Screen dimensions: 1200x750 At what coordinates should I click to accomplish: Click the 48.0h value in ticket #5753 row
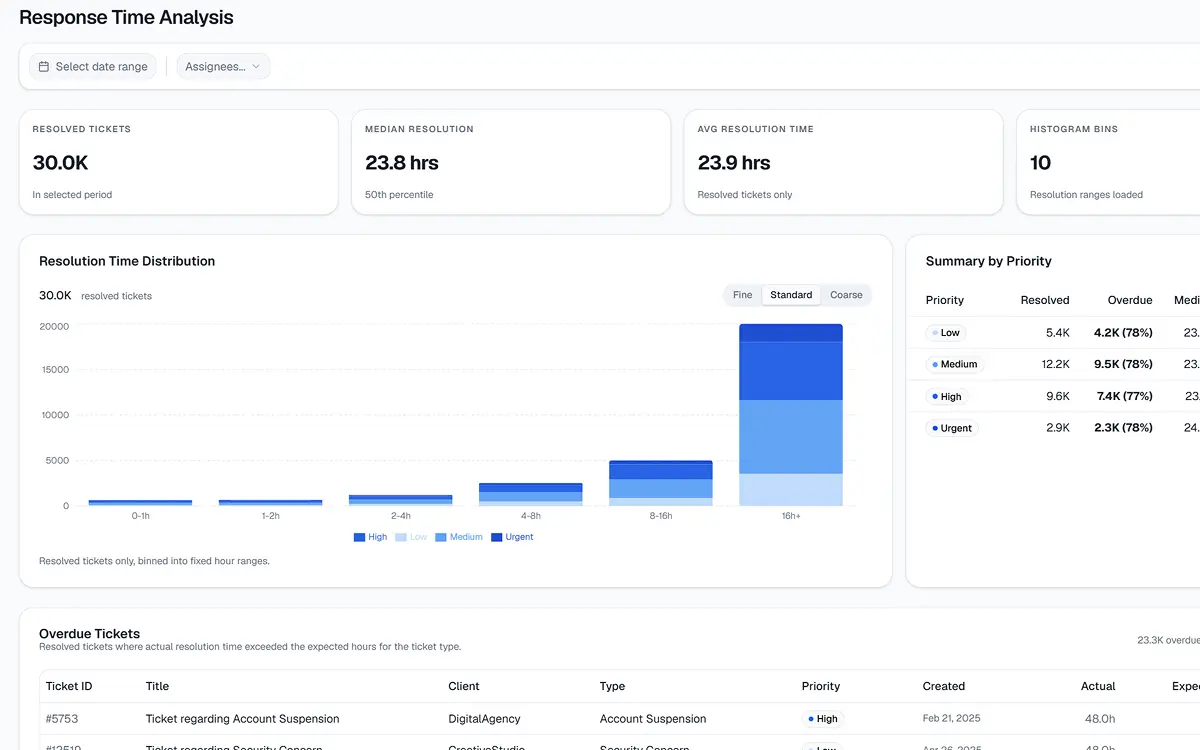[x=1100, y=719]
